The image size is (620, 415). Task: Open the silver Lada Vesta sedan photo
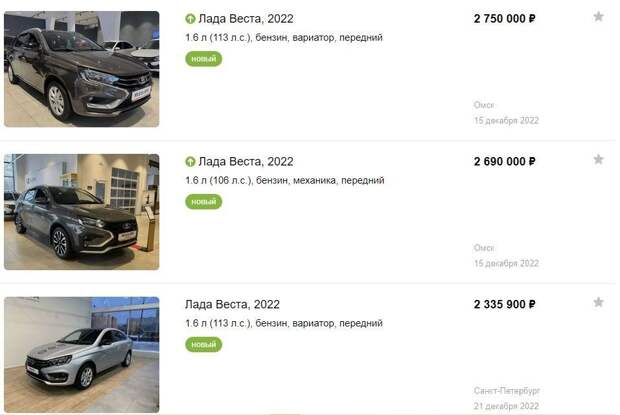pos(82,355)
